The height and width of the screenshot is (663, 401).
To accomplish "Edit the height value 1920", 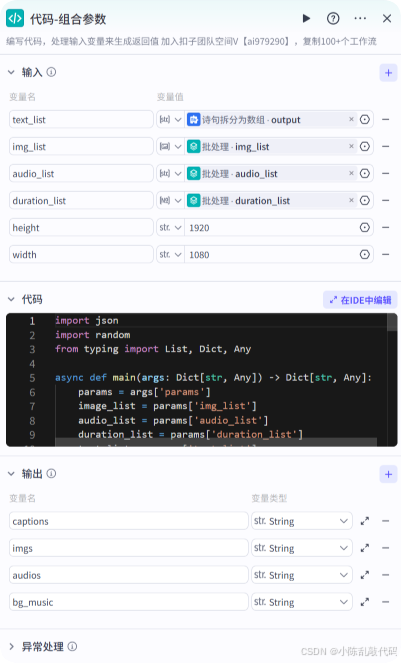I will [x=271, y=228].
